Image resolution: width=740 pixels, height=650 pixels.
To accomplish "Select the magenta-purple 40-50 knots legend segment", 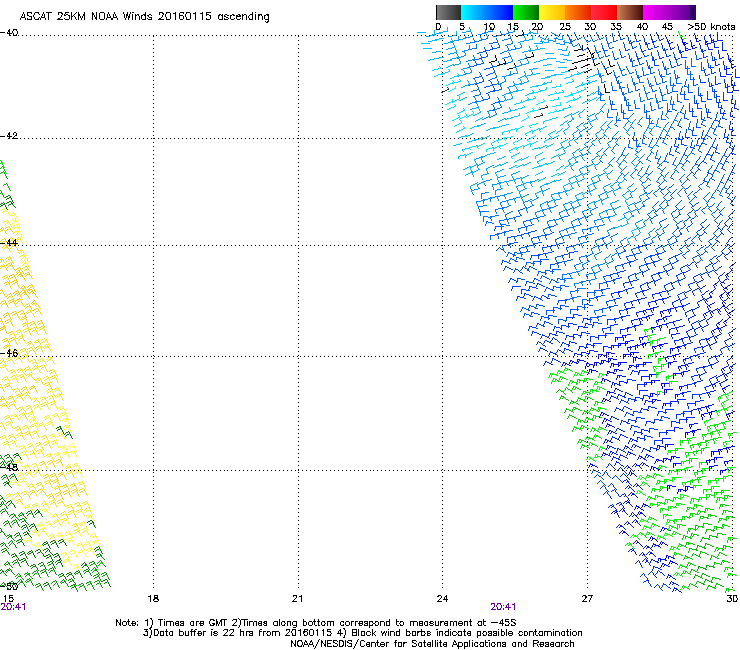I will tap(669, 12).
